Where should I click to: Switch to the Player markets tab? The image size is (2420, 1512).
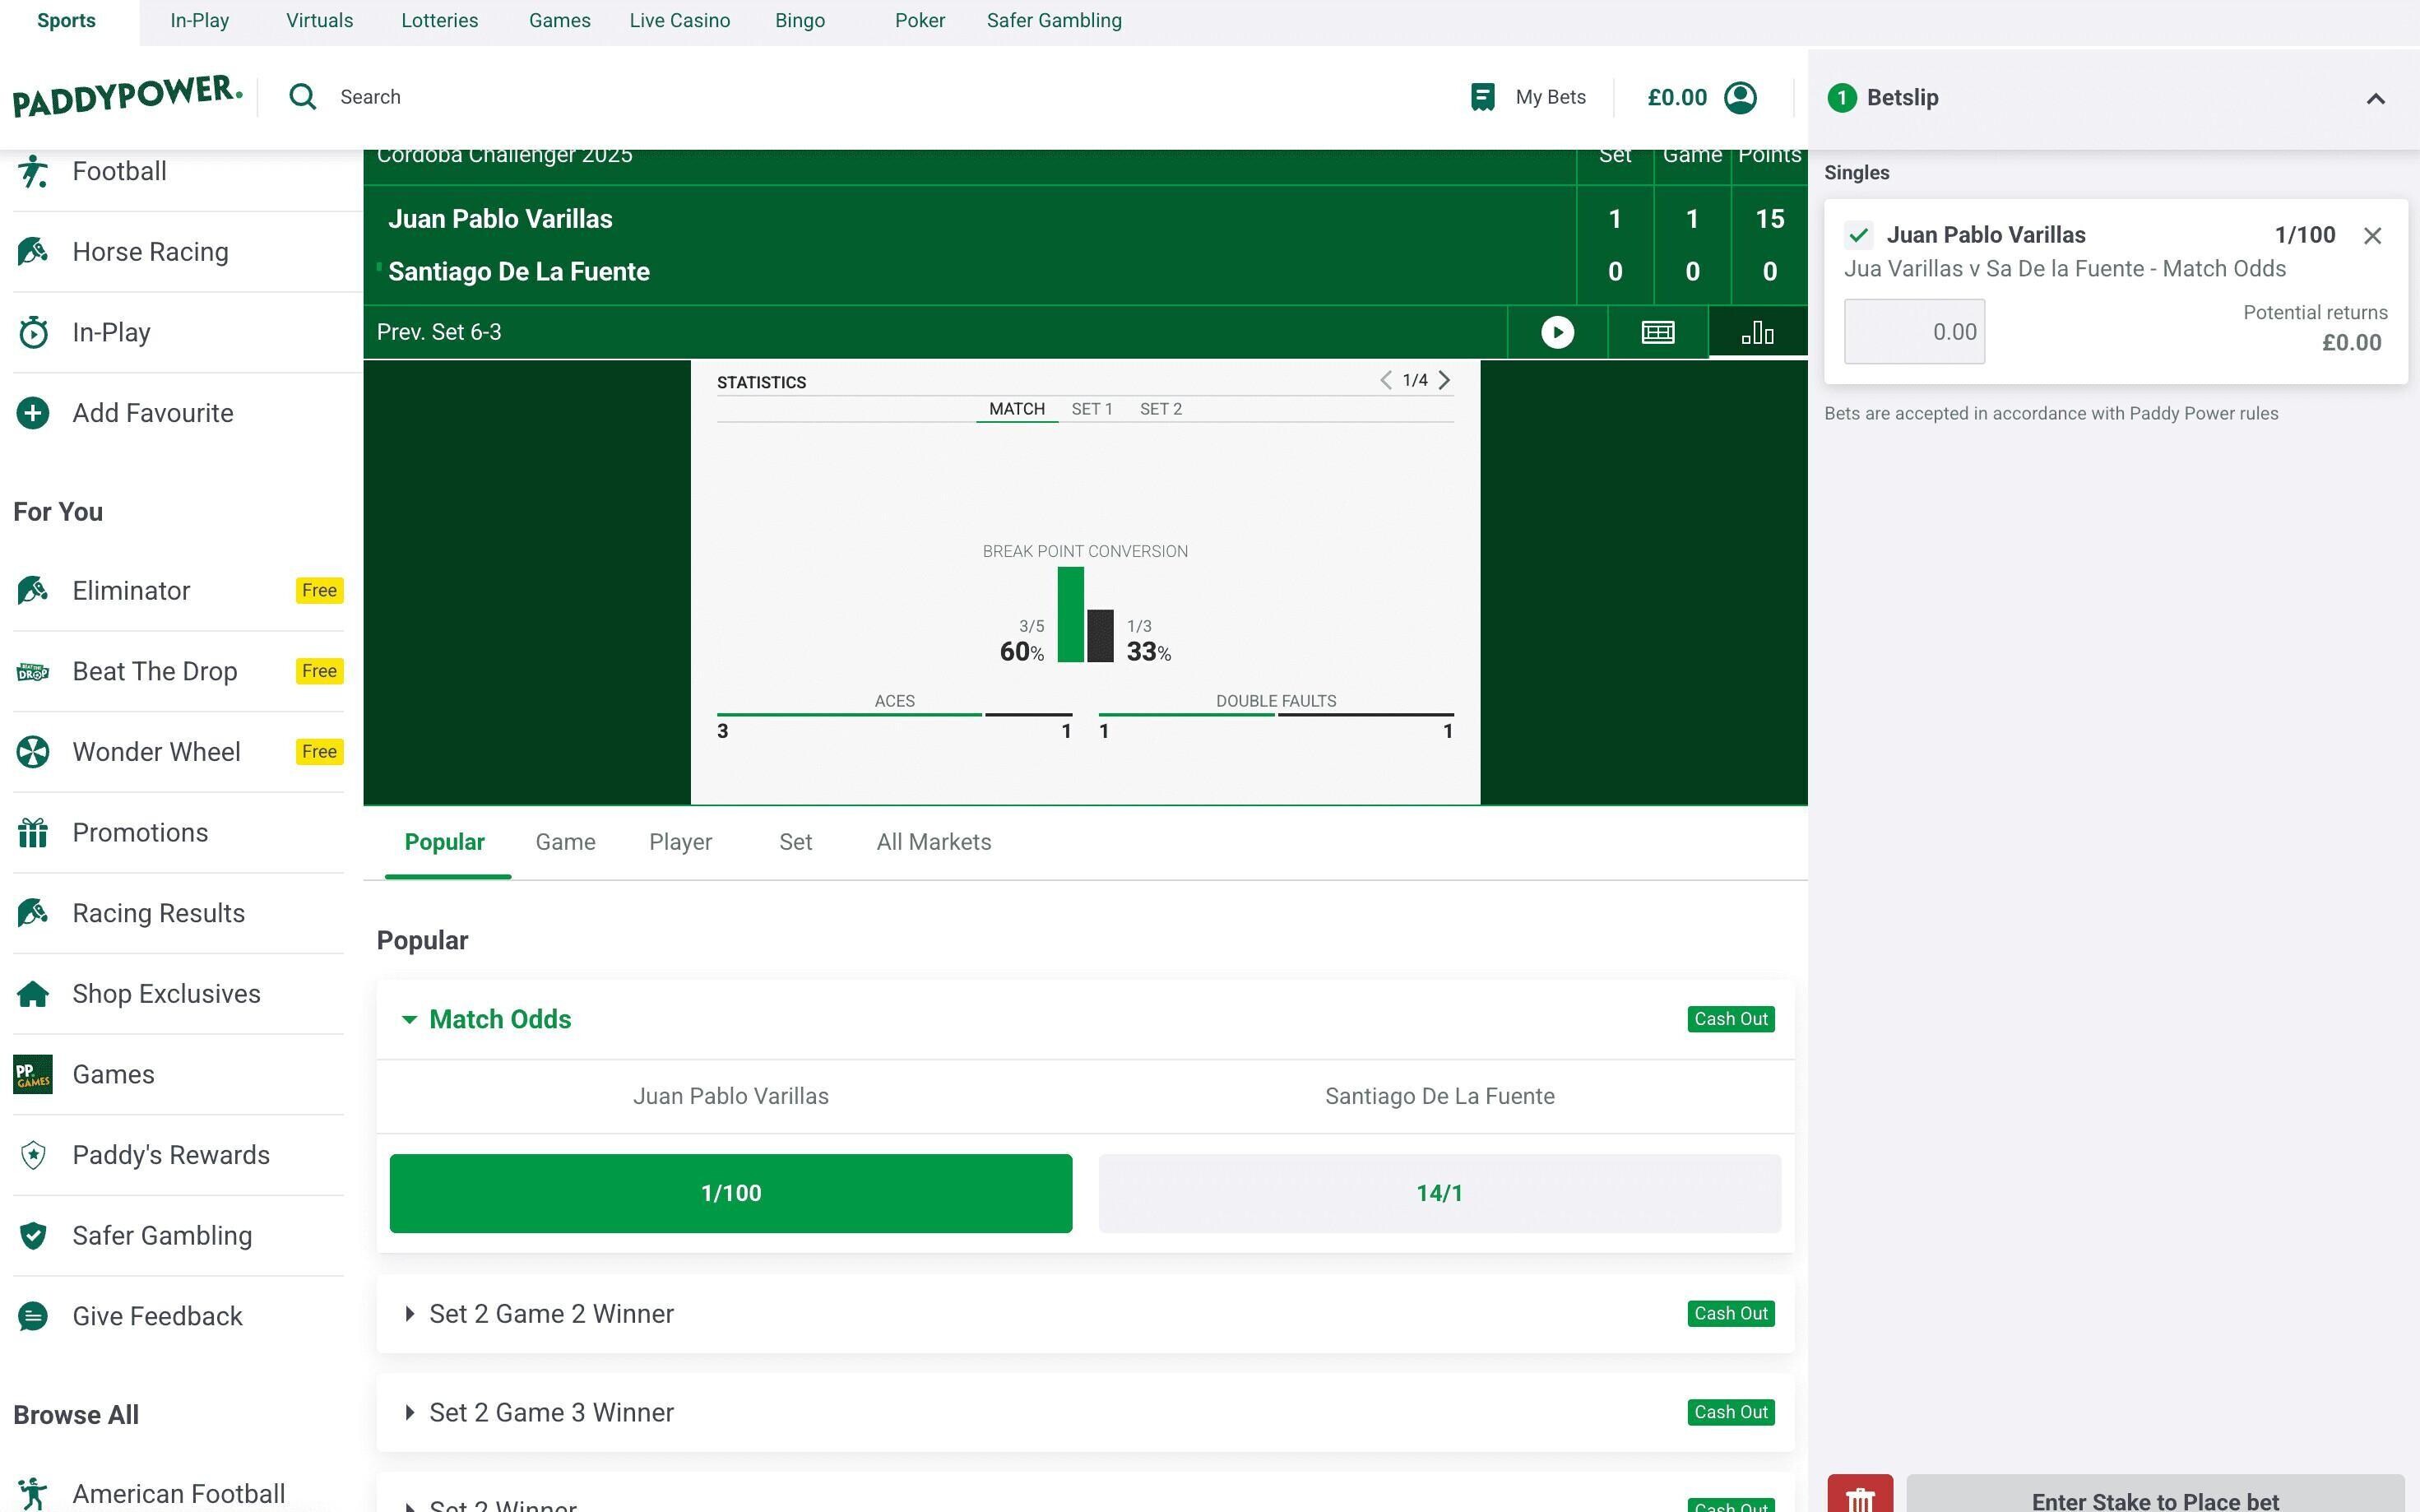[x=680, y=842]
